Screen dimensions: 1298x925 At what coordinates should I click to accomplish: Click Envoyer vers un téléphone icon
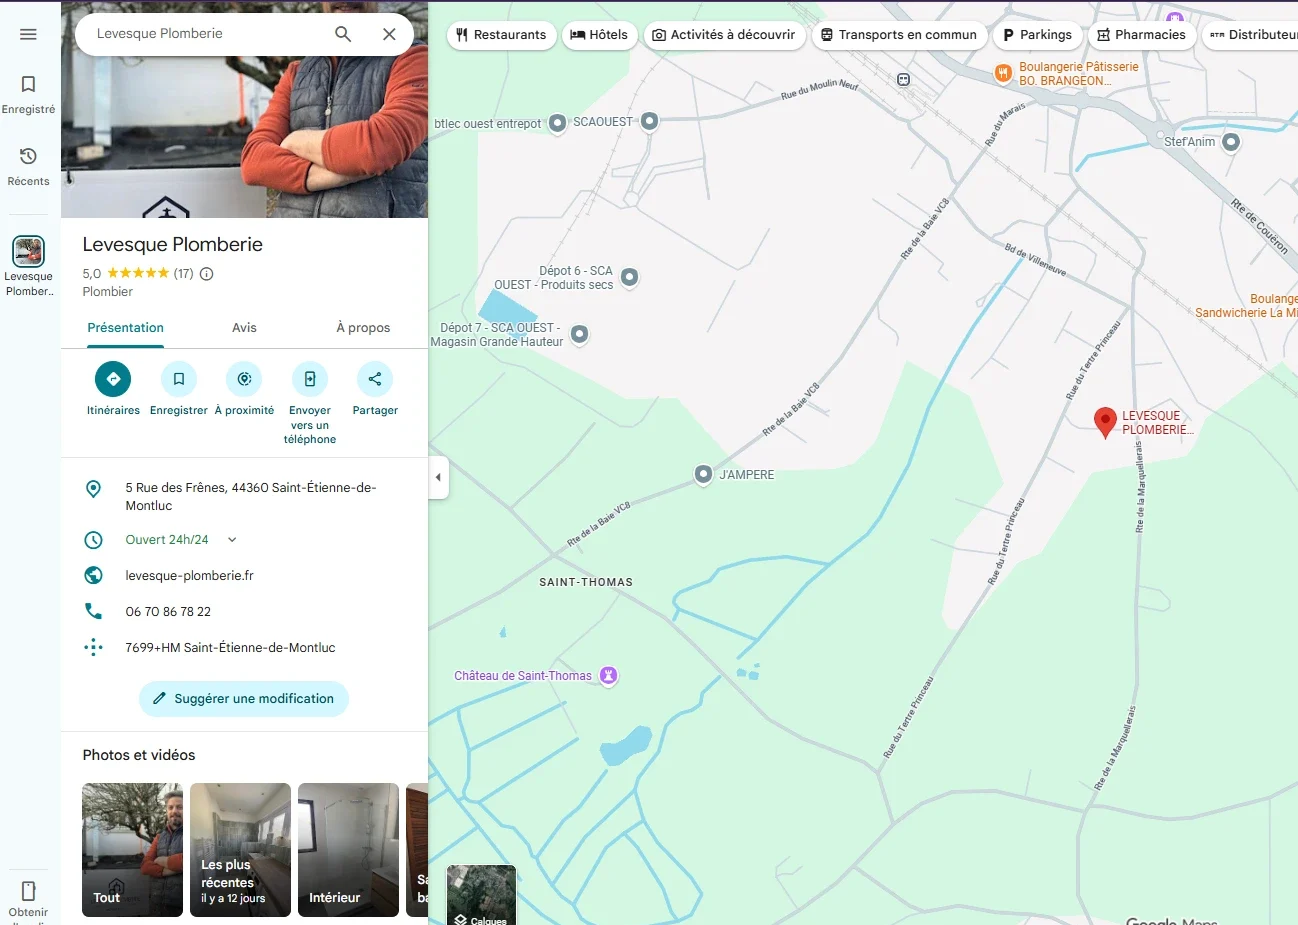310,379
